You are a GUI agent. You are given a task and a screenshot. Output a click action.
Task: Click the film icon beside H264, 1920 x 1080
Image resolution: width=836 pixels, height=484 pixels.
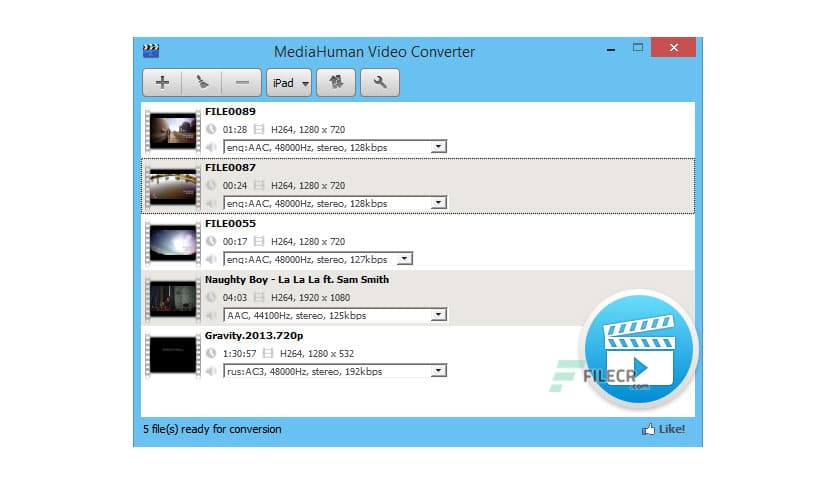pyautogui.click(x=259, y=297)
